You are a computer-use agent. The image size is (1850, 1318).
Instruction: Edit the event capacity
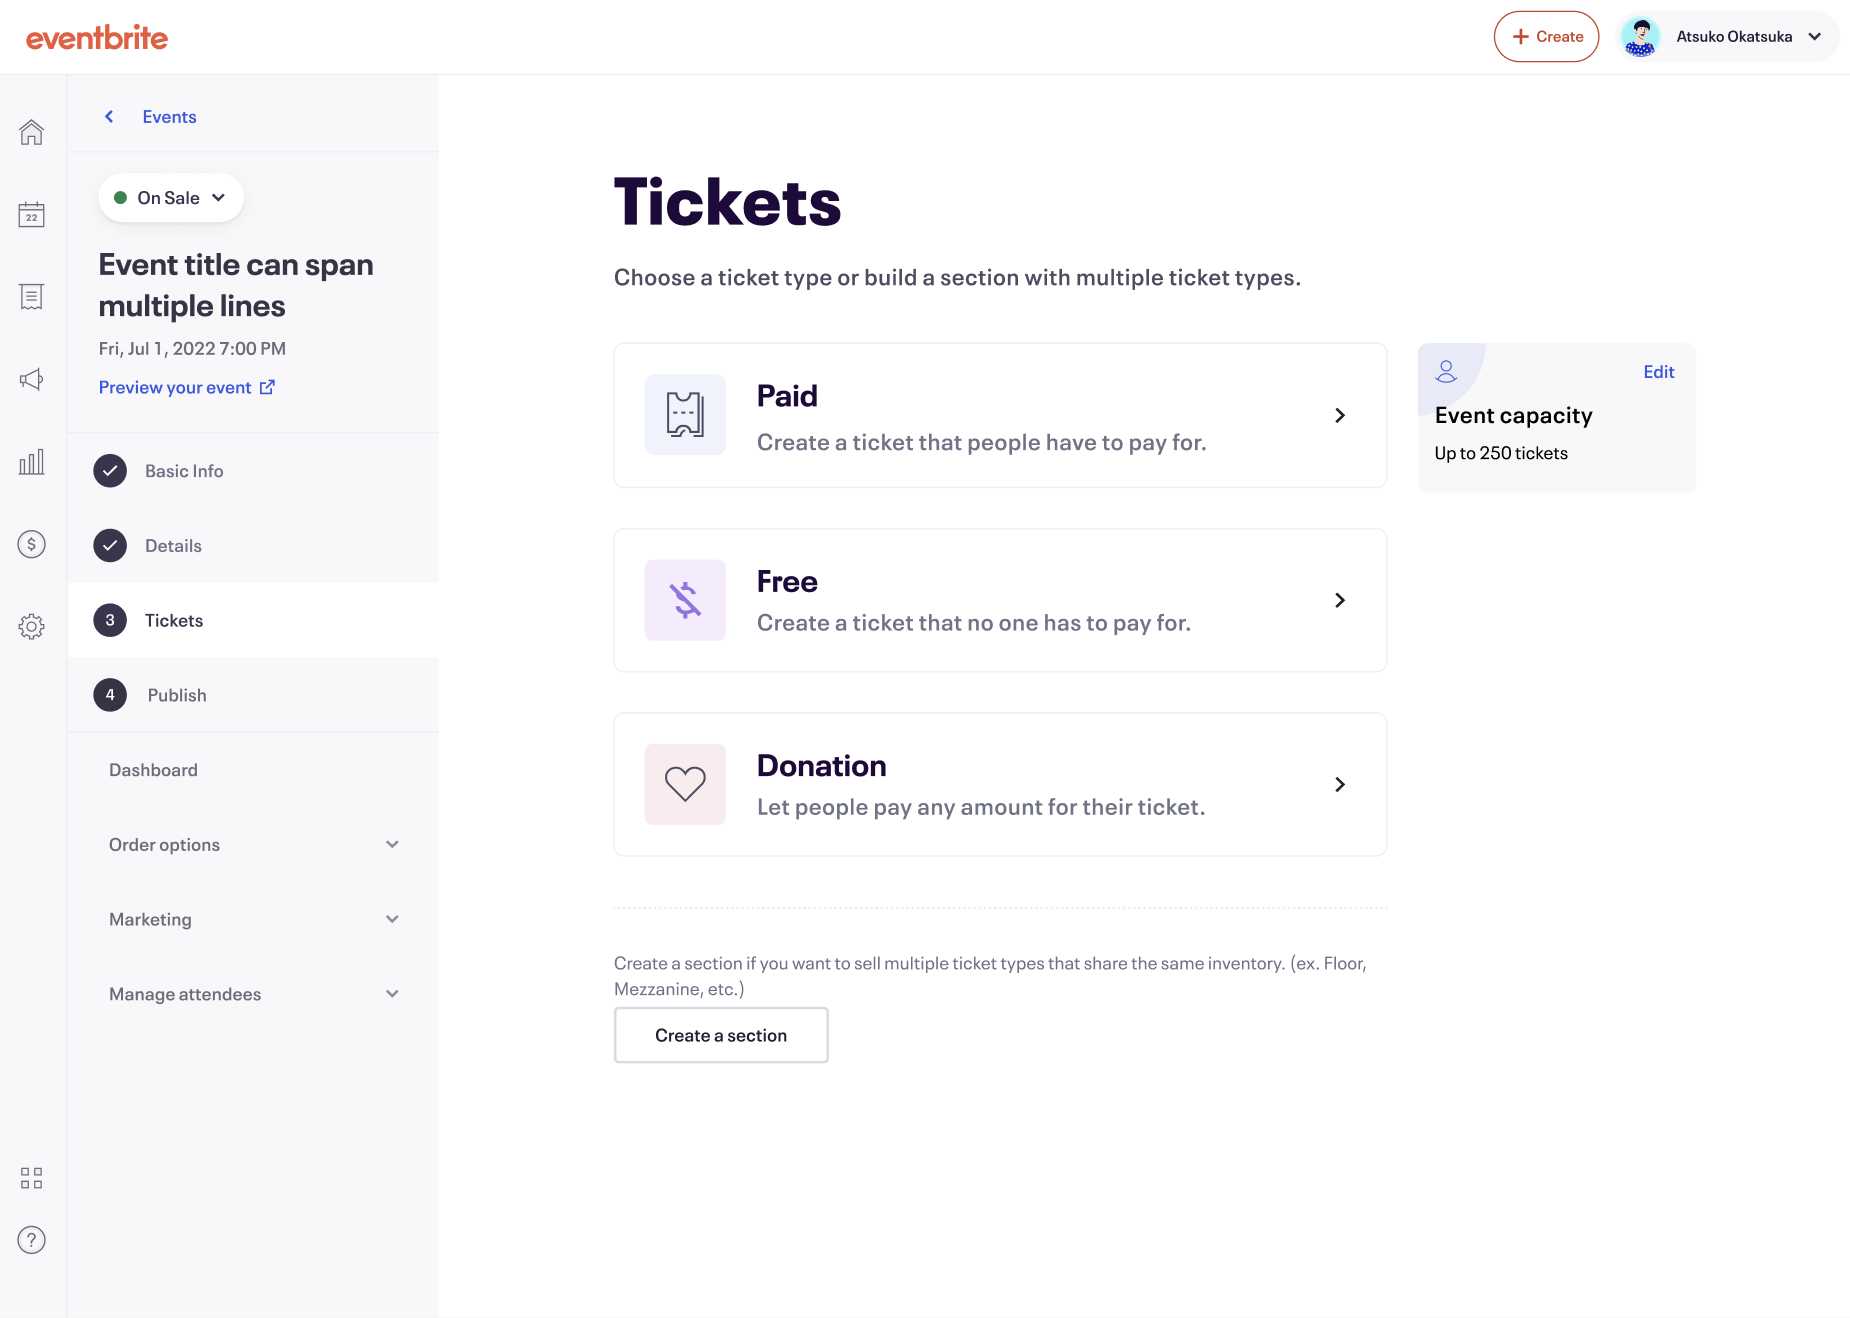(1658, 372)
